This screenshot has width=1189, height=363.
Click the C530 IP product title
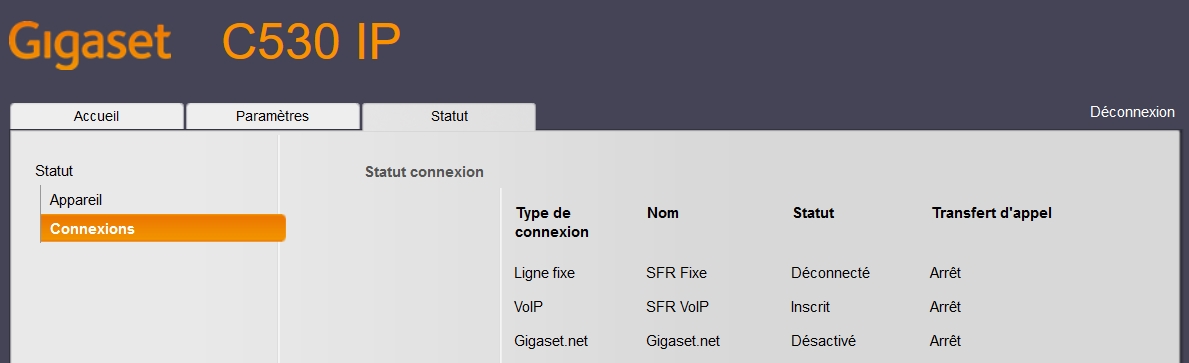[x=311, y=44]
